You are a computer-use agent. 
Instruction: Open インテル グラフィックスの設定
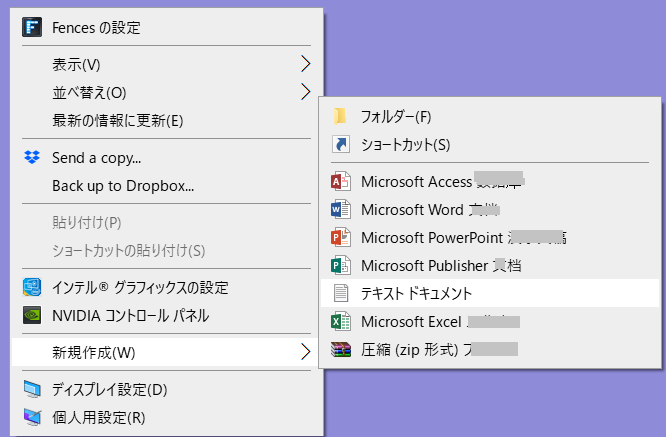[166, 288]
